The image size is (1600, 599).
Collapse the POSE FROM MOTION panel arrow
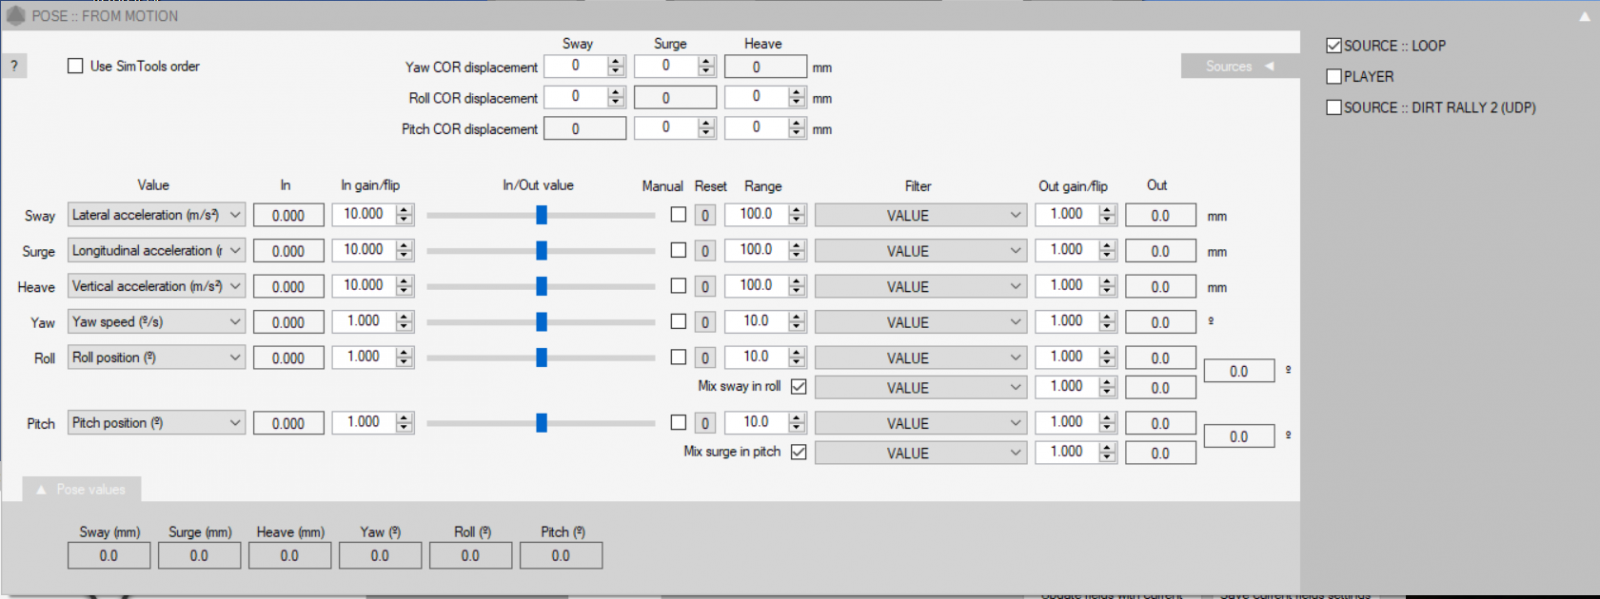coord(1584,17)
